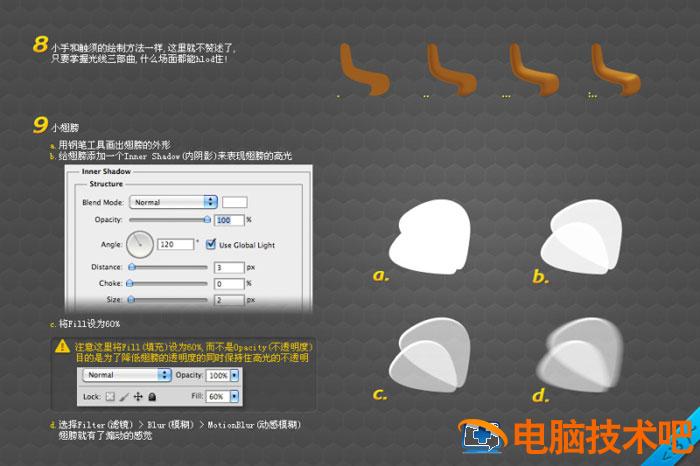The width and height of the screenshot is (700, 466).
Task: Click the Angle dial control
Action: (x=140, y=244)
